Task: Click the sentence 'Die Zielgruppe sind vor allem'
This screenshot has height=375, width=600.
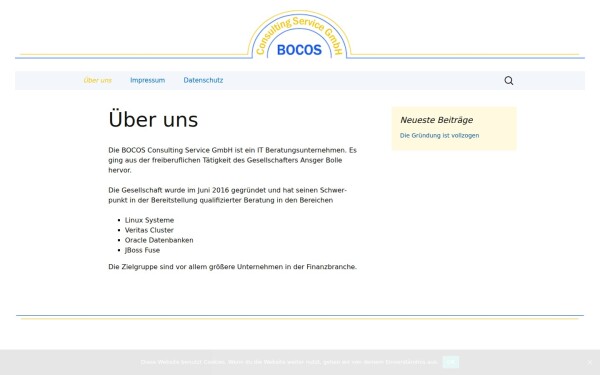Action: pos(233,267)
